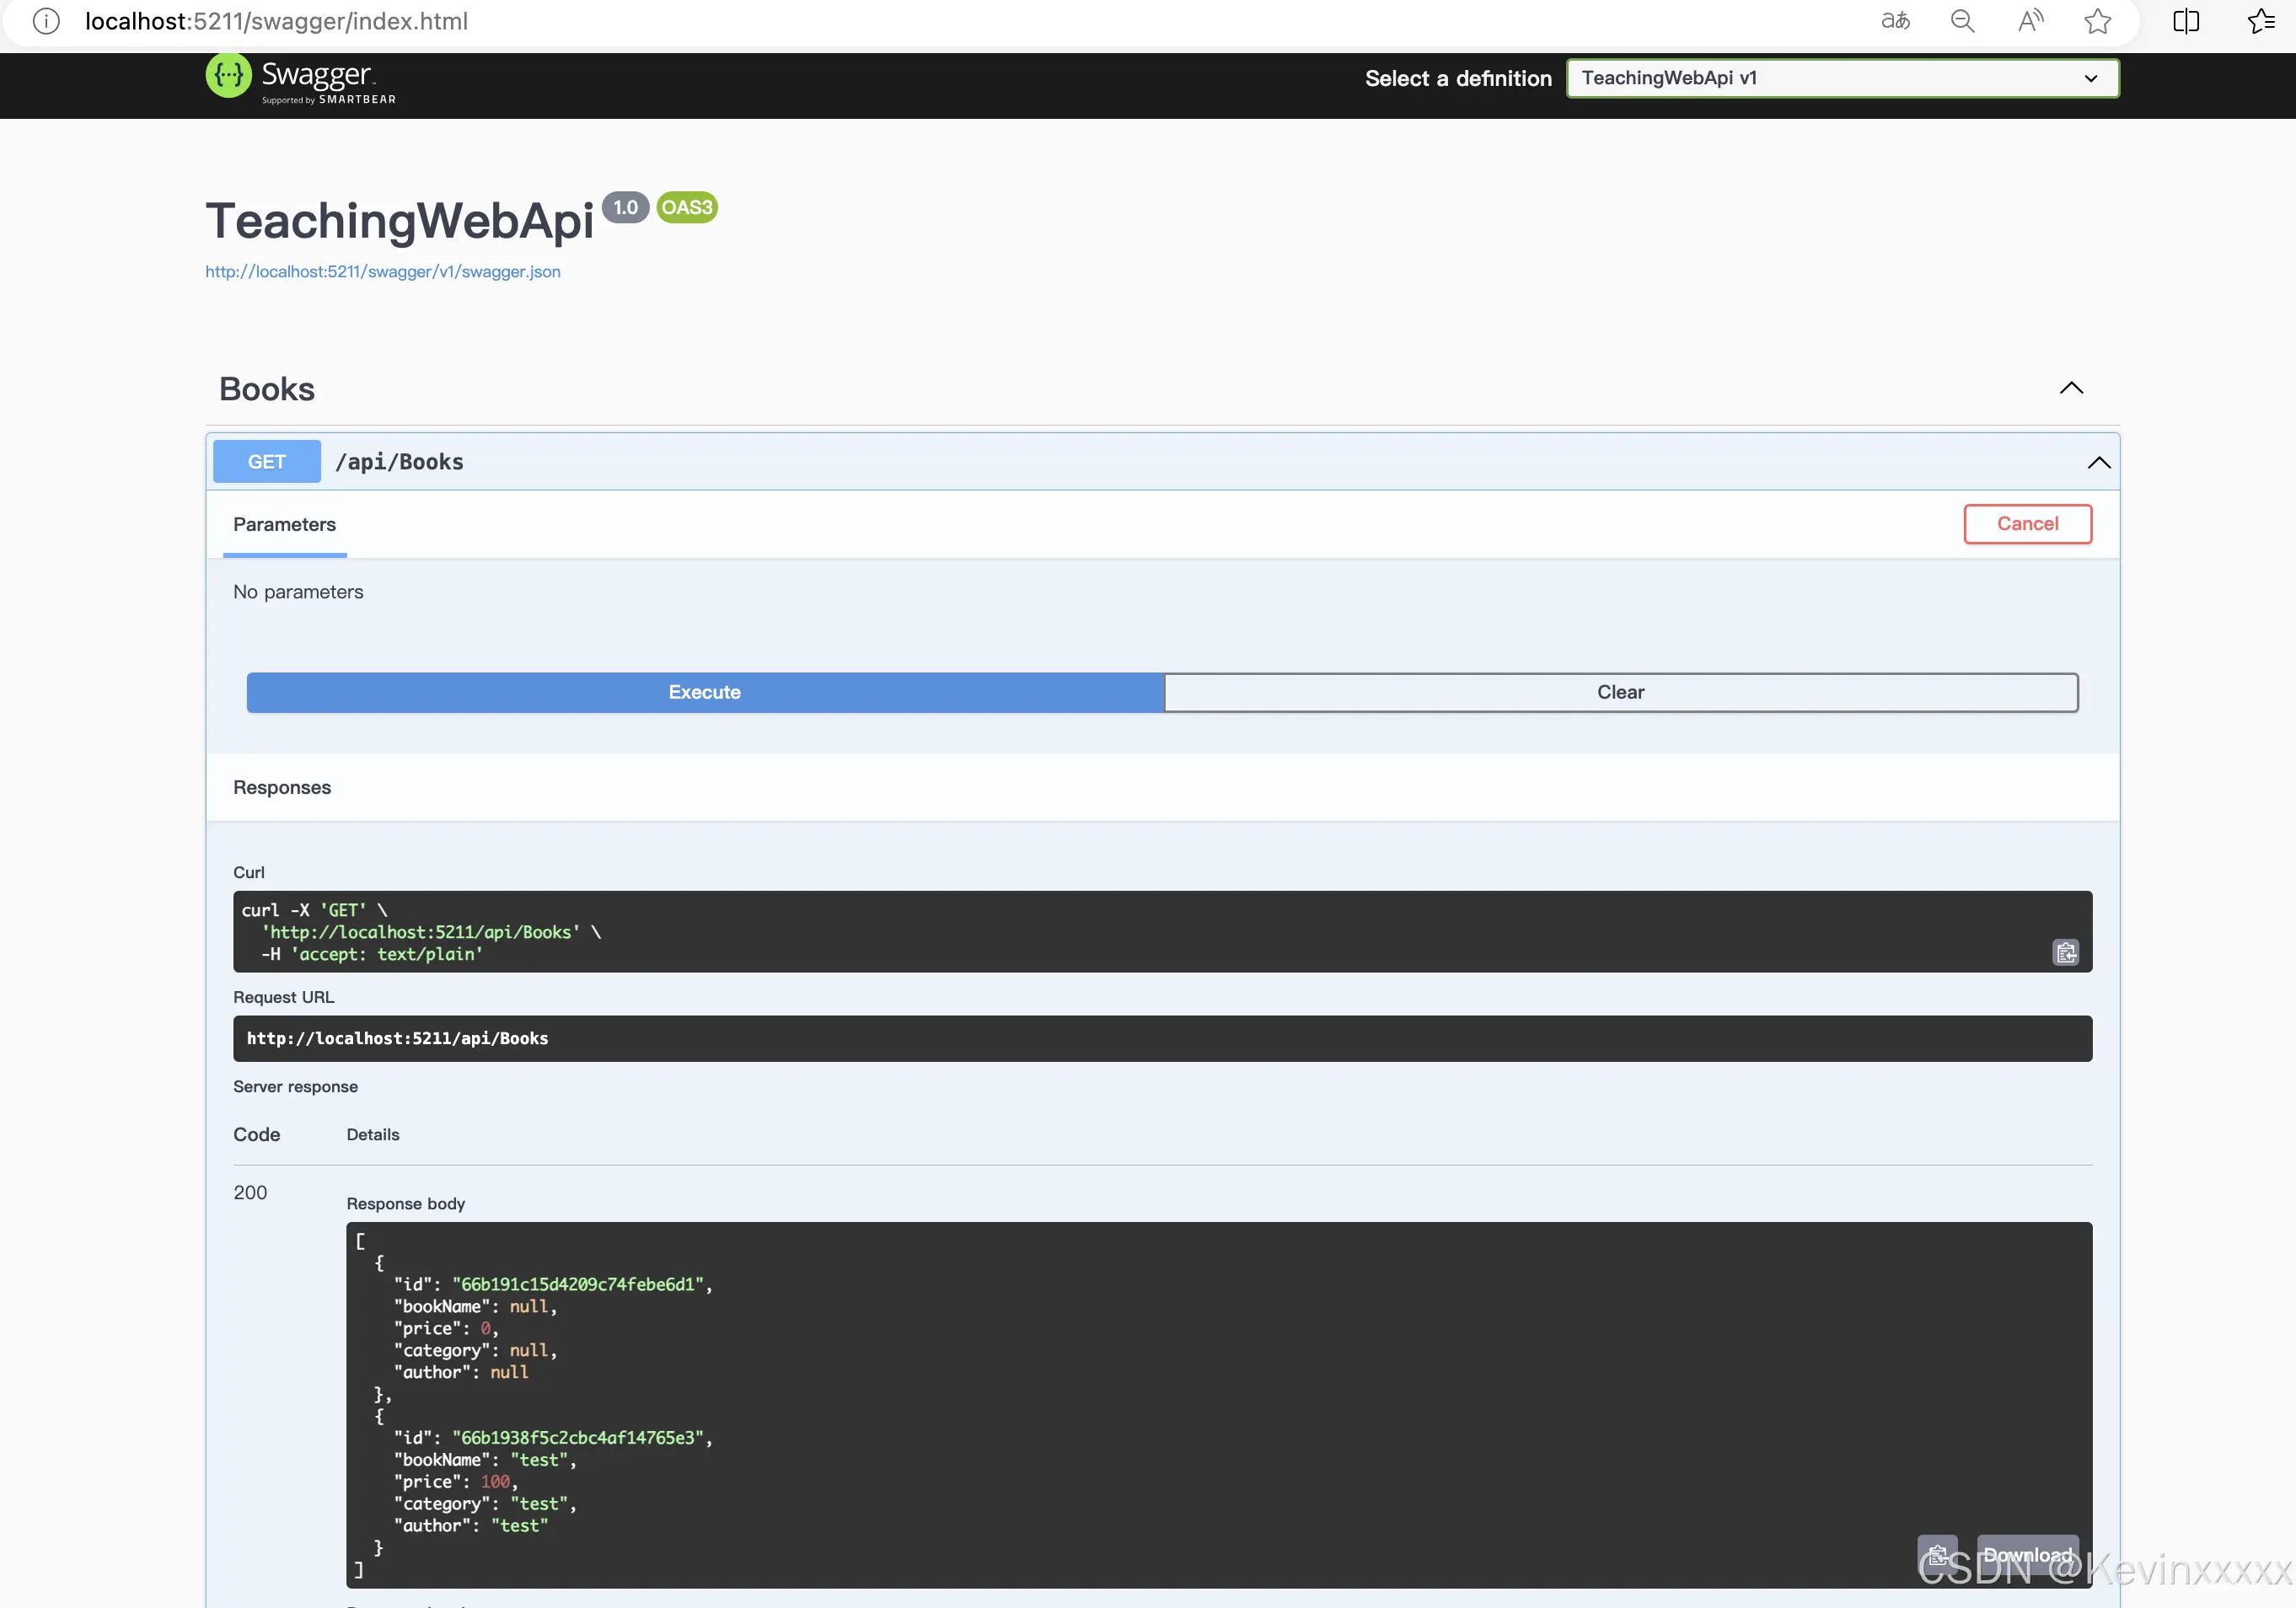Click the Server response label
The width and height of the screenshot is (2296, 1608).
(295, 1086)
